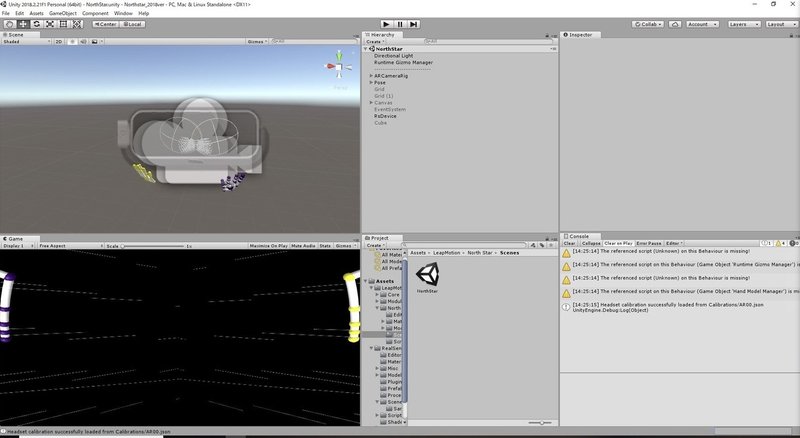Open the GameObject menu

63,13
